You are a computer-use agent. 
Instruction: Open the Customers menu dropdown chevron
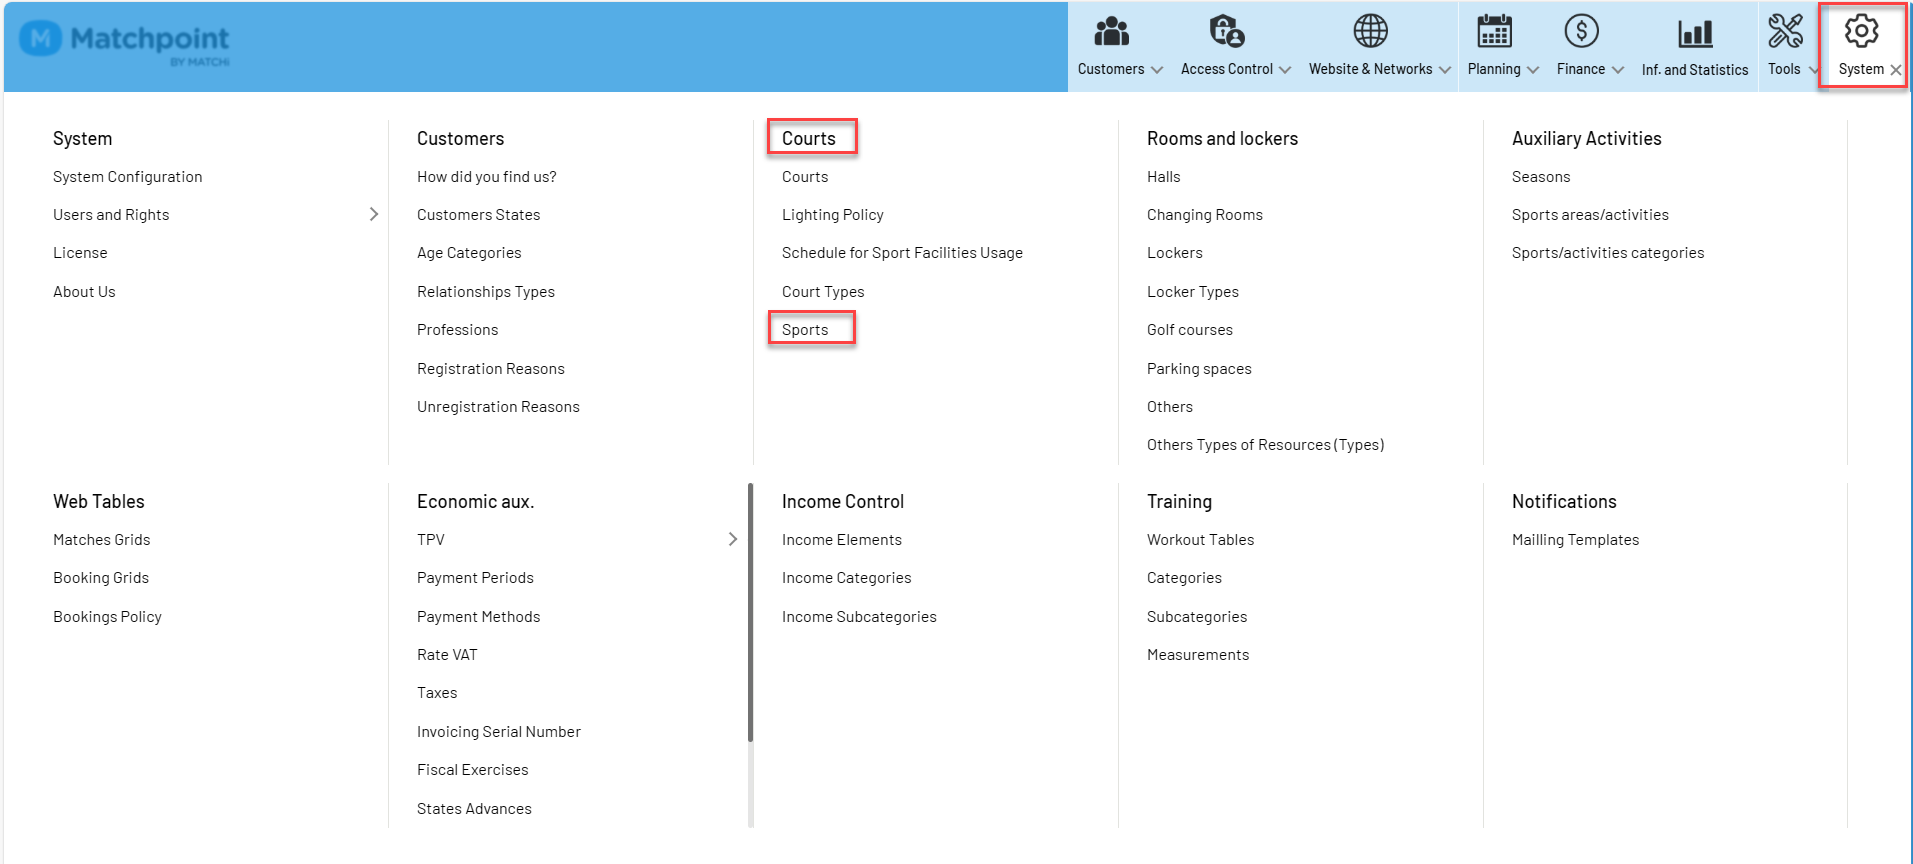1157,70
